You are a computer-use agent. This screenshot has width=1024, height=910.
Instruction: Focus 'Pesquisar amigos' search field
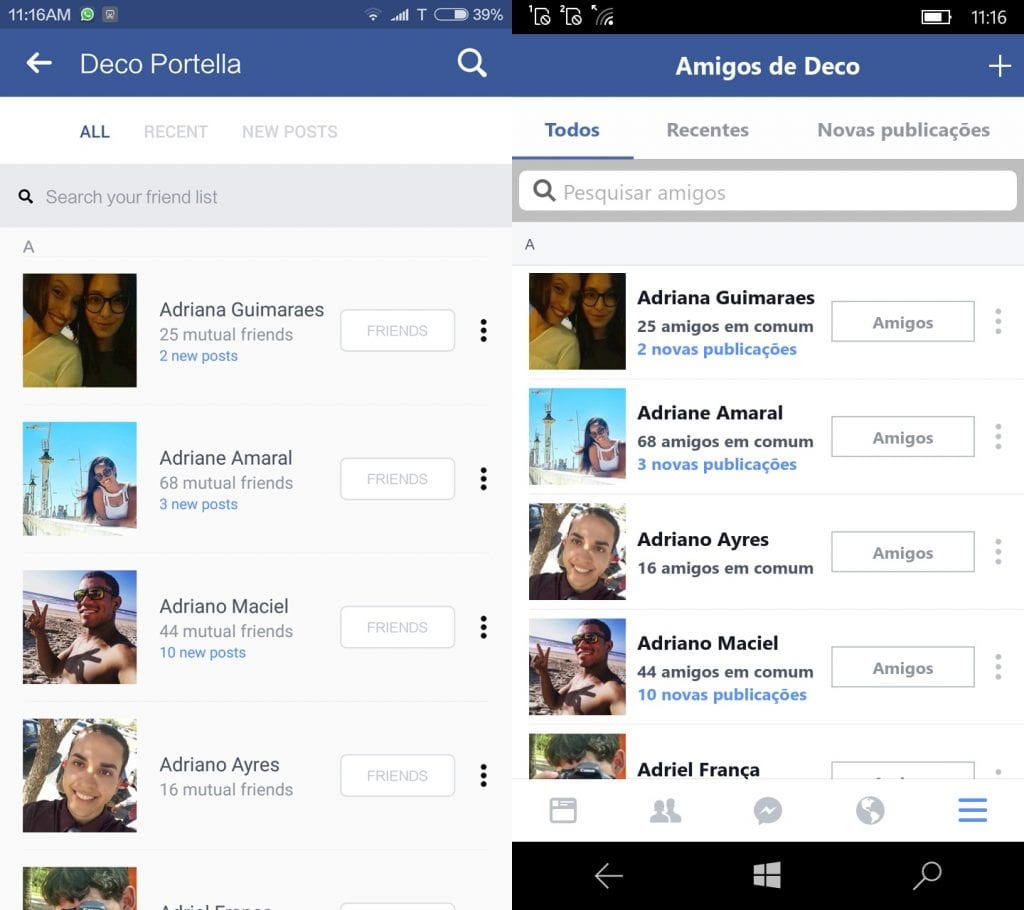pos(767,191)
